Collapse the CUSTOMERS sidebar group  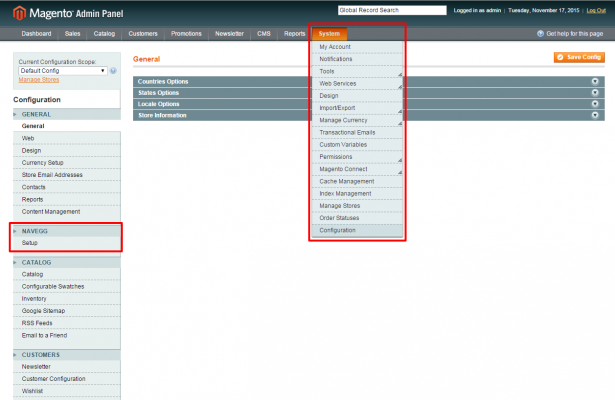(x=67, y=355)
